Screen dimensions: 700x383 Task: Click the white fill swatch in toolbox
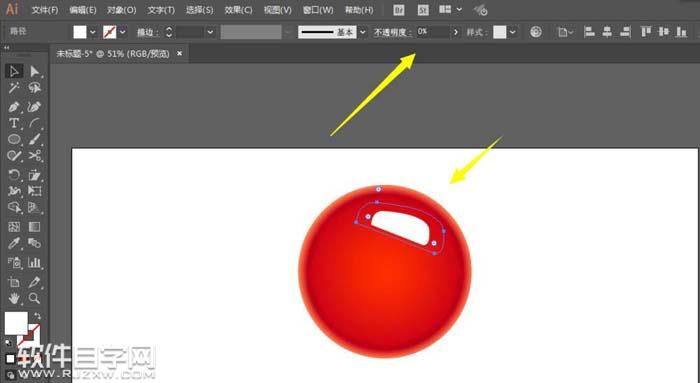click(16, 323)
